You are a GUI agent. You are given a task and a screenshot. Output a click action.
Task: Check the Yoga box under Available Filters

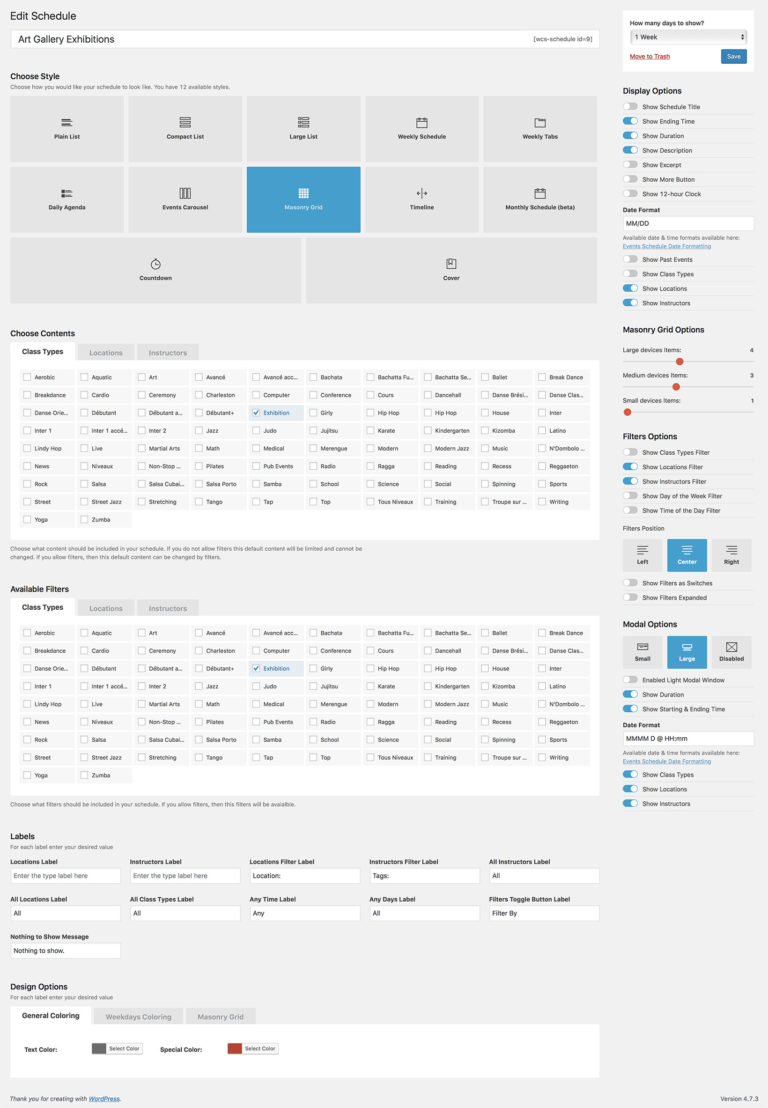pos(27,775)
